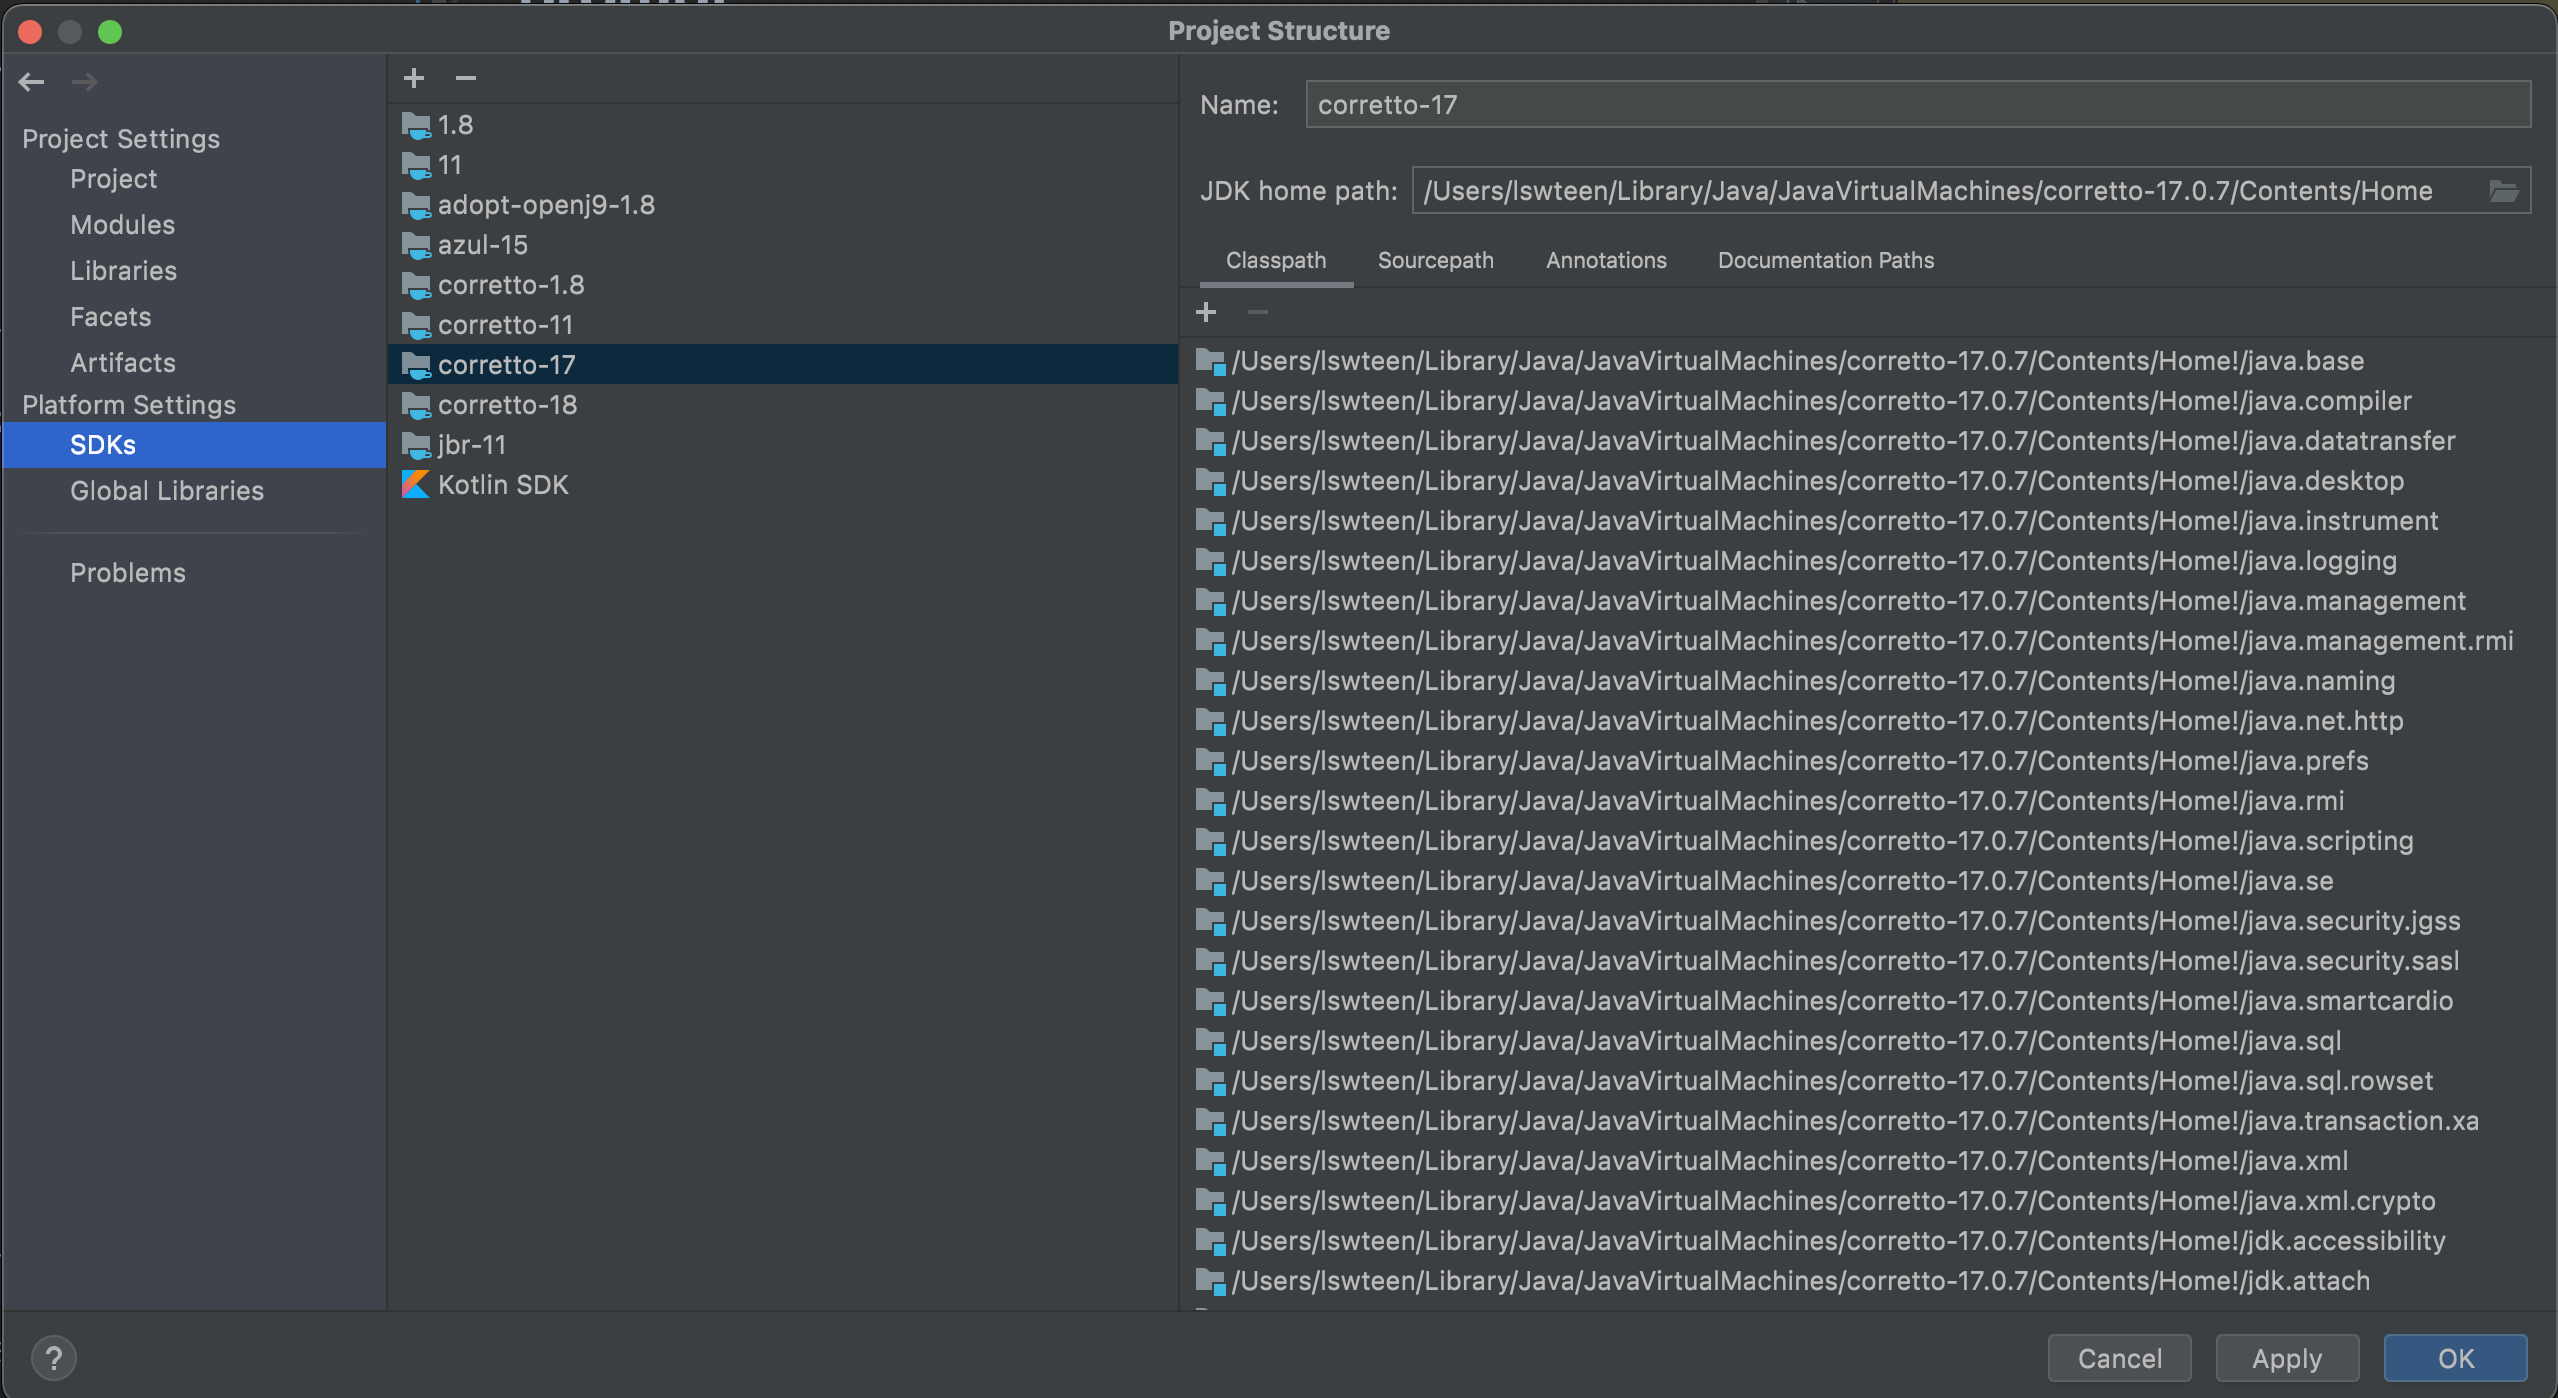Click the back navigation arrow
The width and height of the screenshot is (2558, 1398).
coord(32,82)
